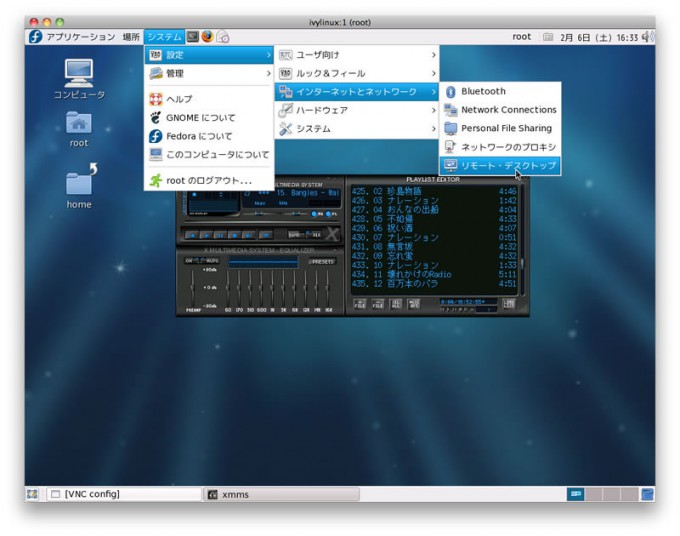Click the playlist misc options button
The height and width of the screenshot is (536, 680).
(414, 304)
